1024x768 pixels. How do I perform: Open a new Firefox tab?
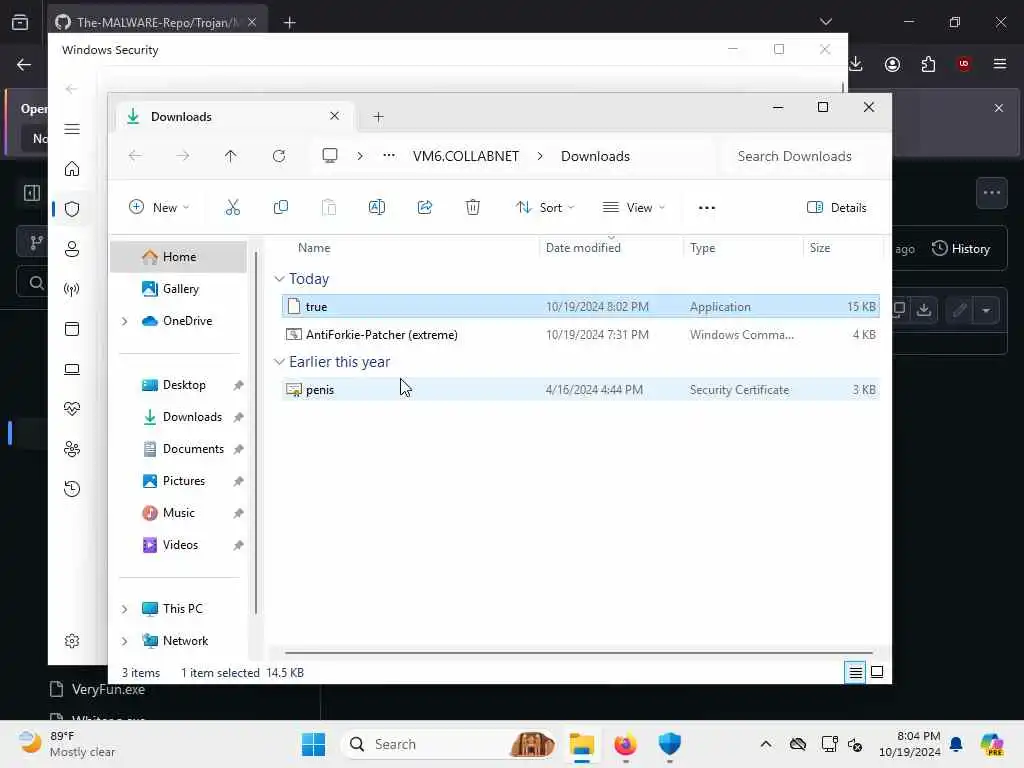pos(289,23)
